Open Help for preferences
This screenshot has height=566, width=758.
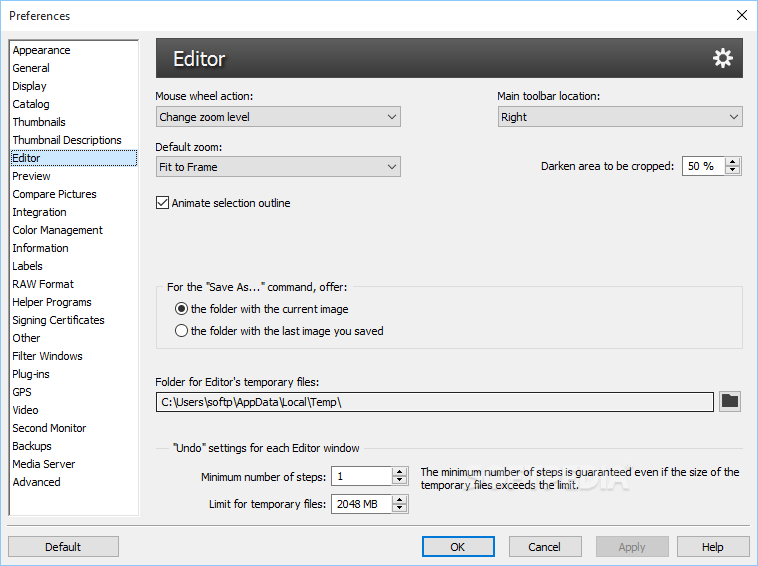point(713,547)
